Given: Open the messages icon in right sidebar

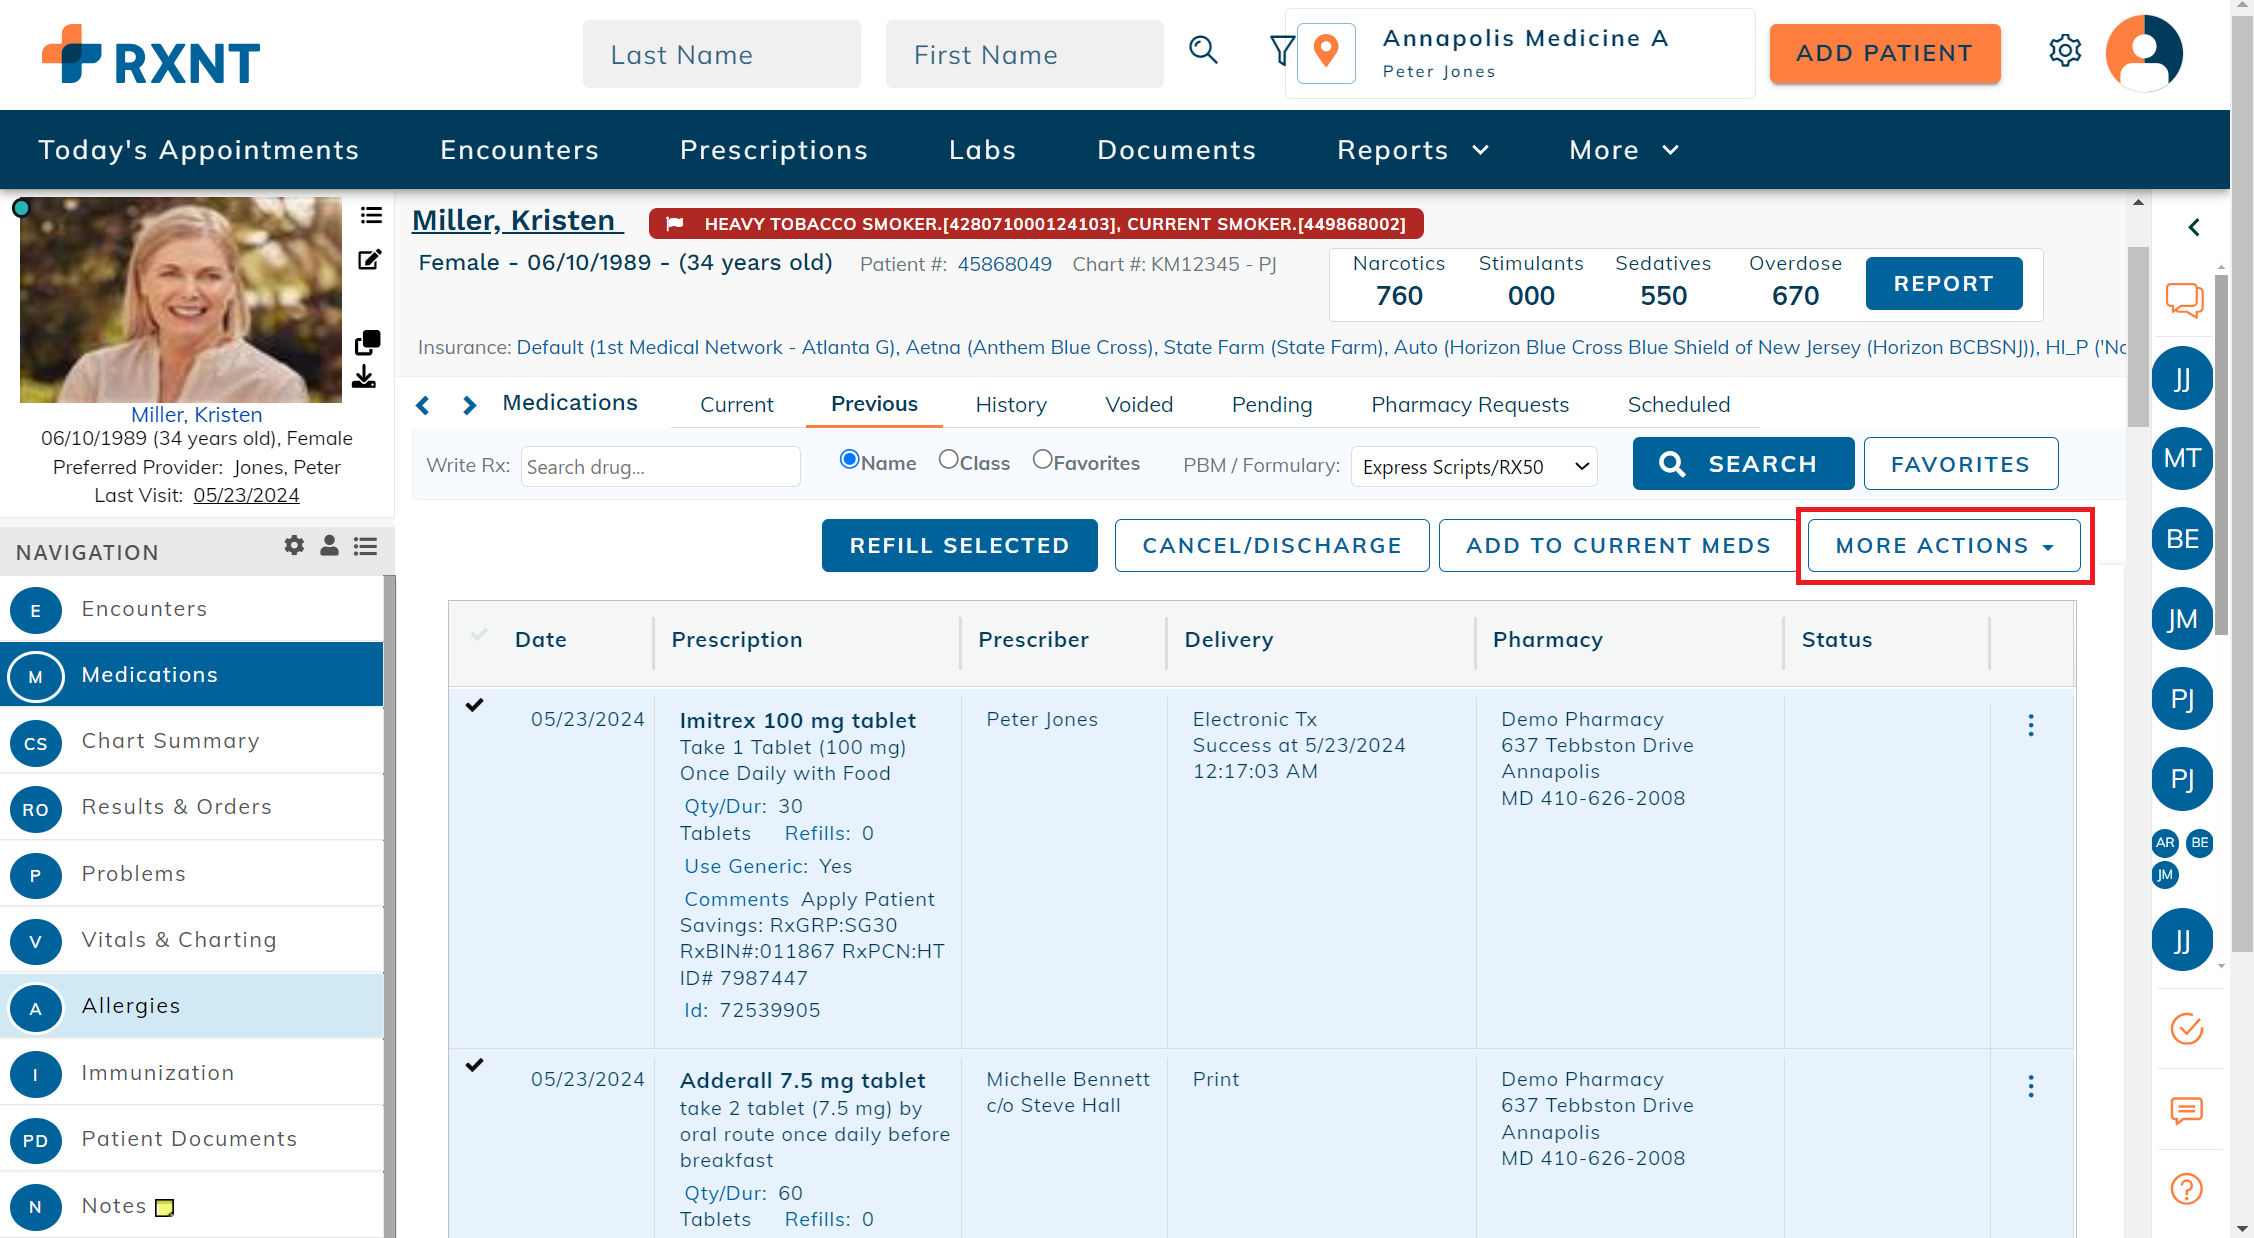Looking at the screenshot, I should (x=2187, y=1110).
